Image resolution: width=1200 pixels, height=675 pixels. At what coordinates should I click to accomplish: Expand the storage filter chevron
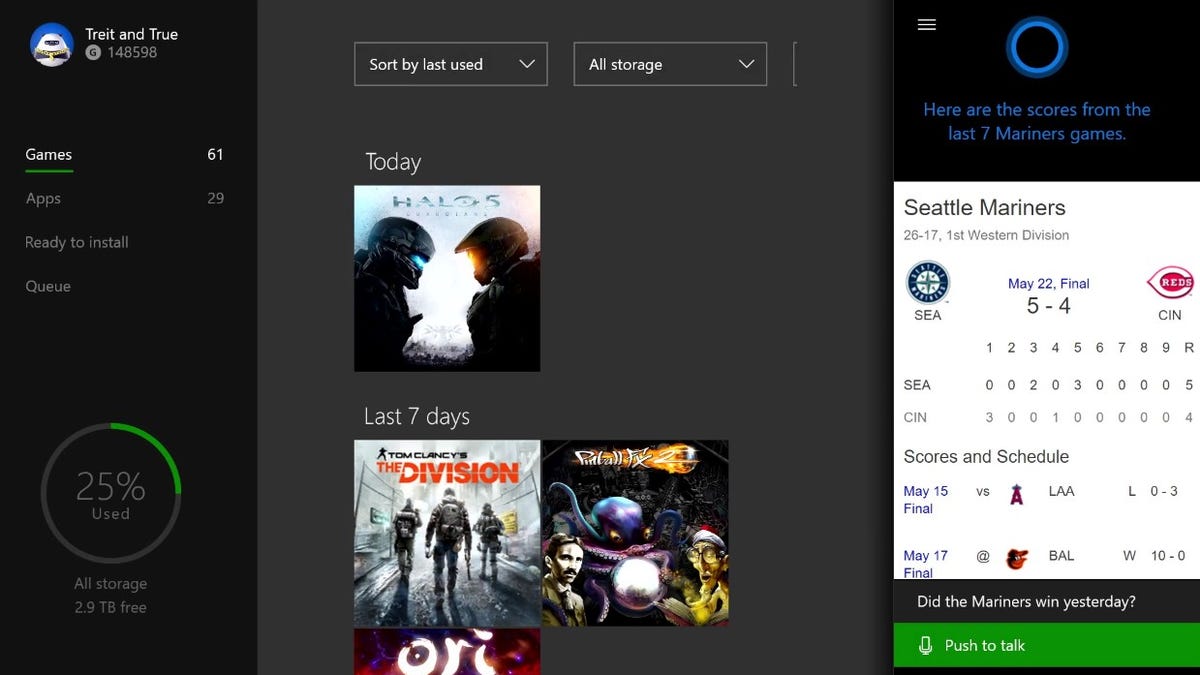tap(745, 64)
